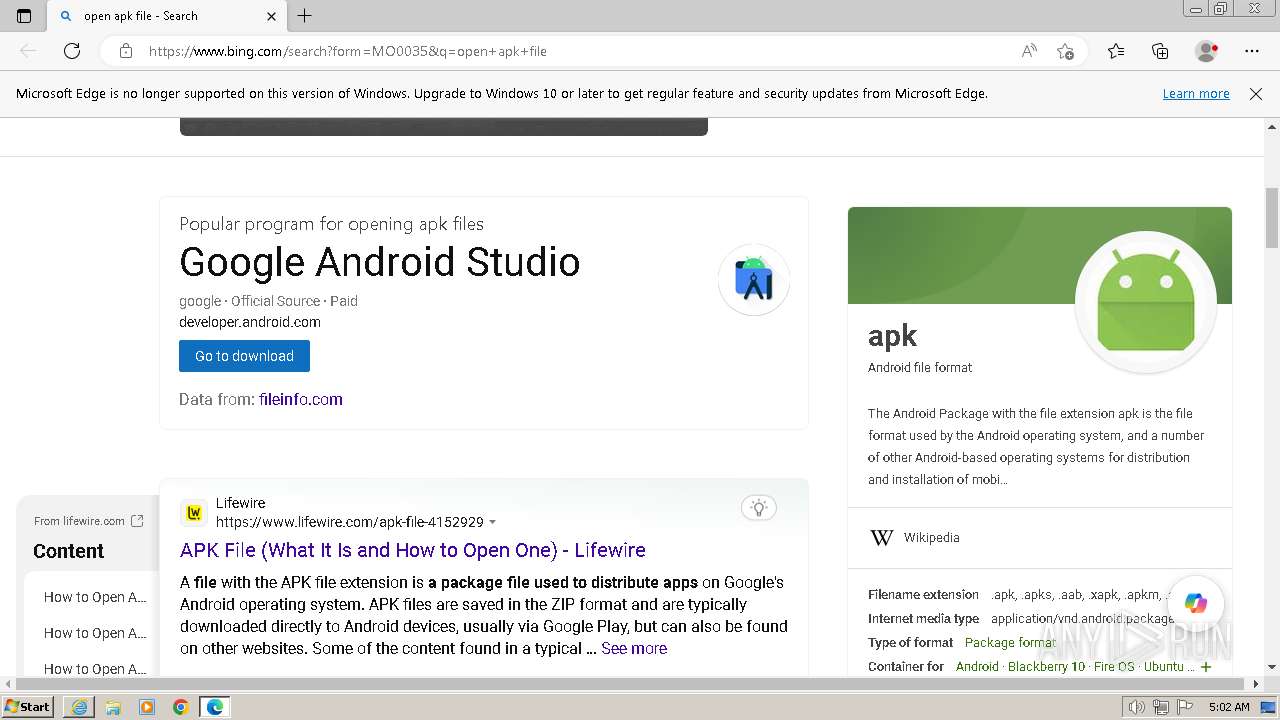The width and height of the screenshot is (1280, 720).
Task: Click the 'Internet media type' label
Action: click(x=923, y=618)
